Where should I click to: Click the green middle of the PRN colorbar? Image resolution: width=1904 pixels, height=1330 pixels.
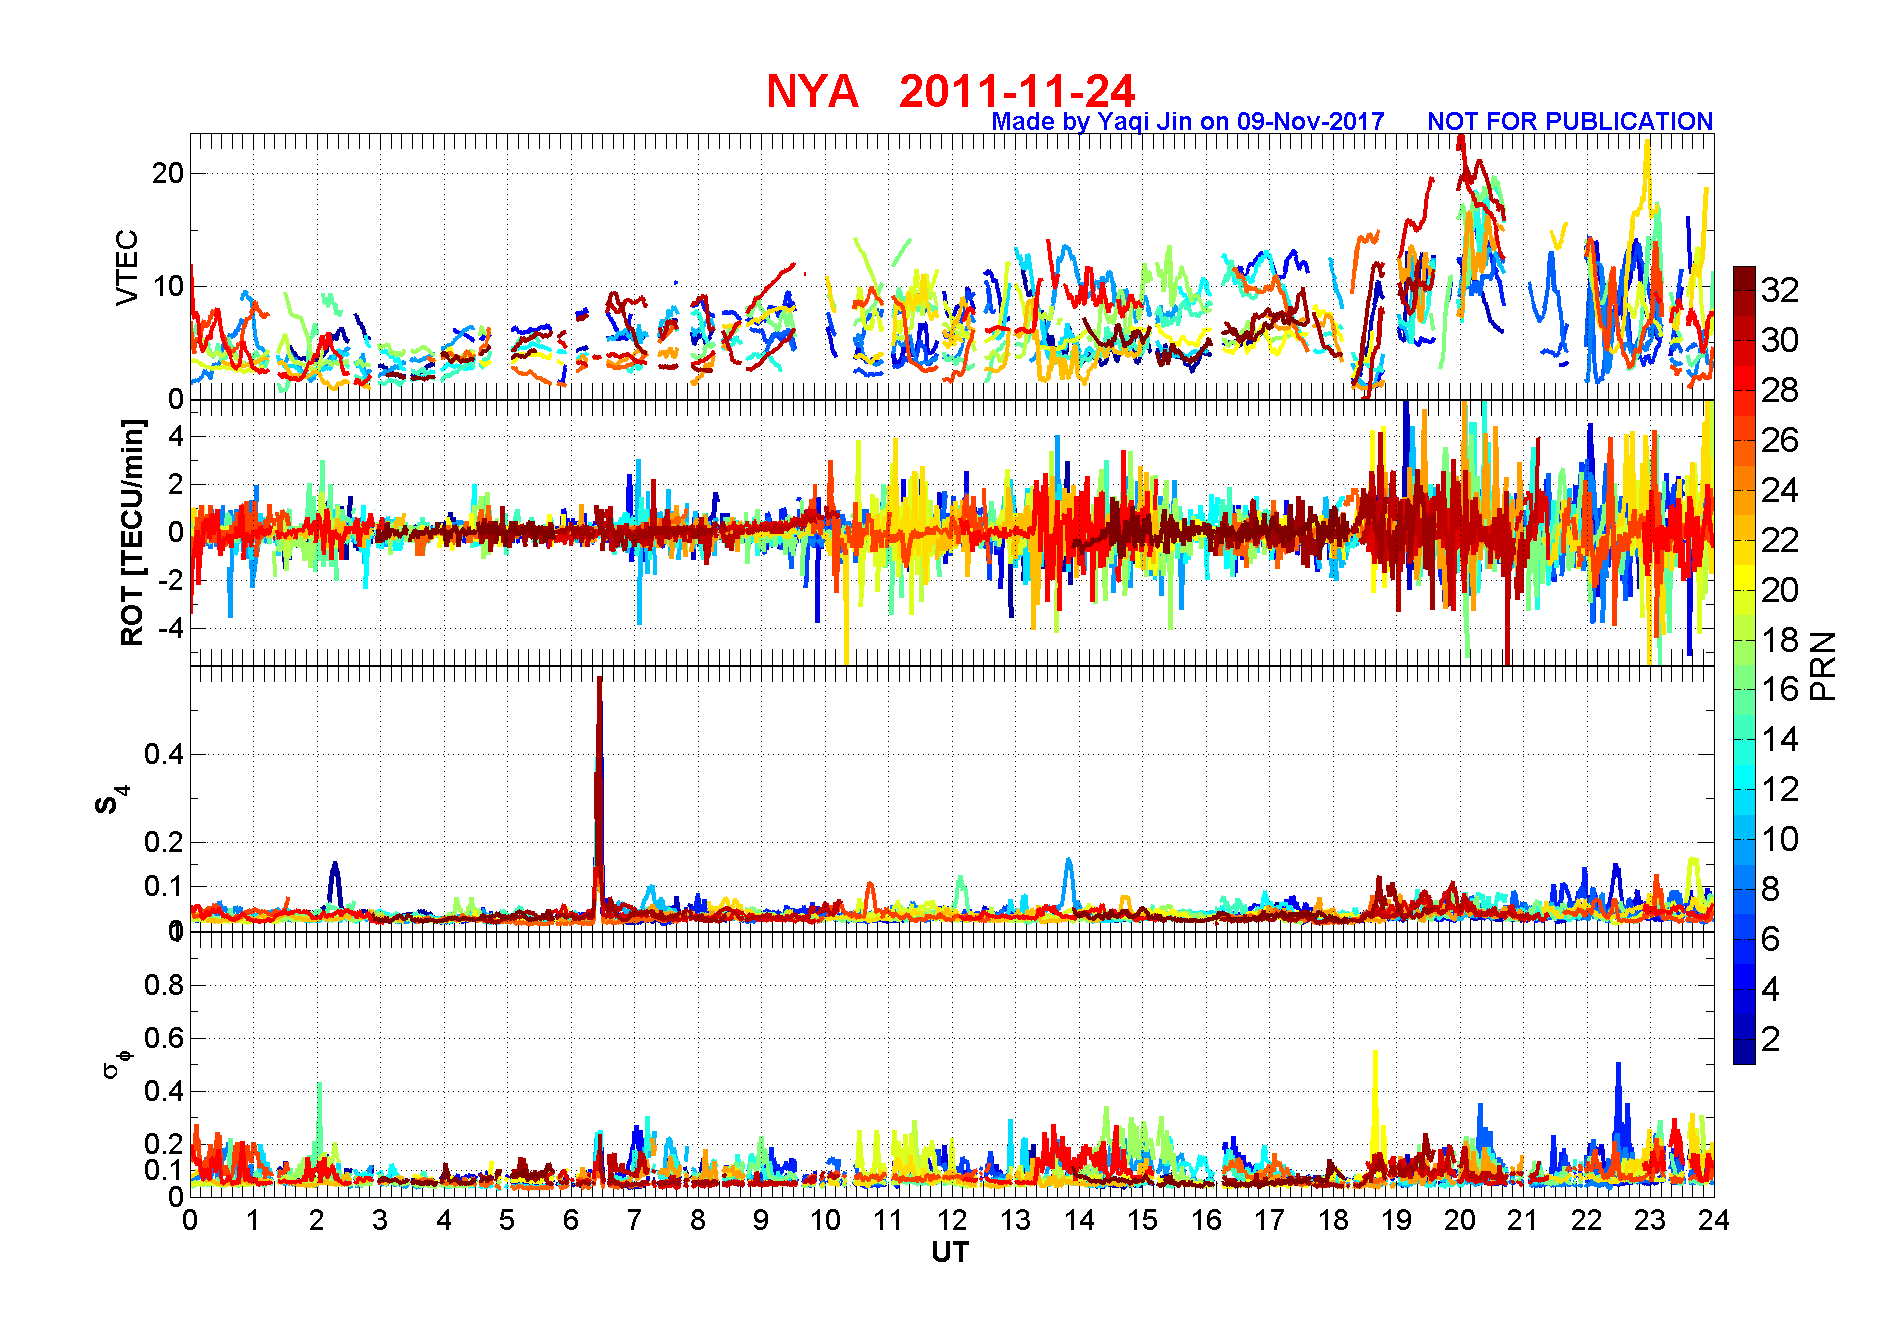(x=1744, y=665)
